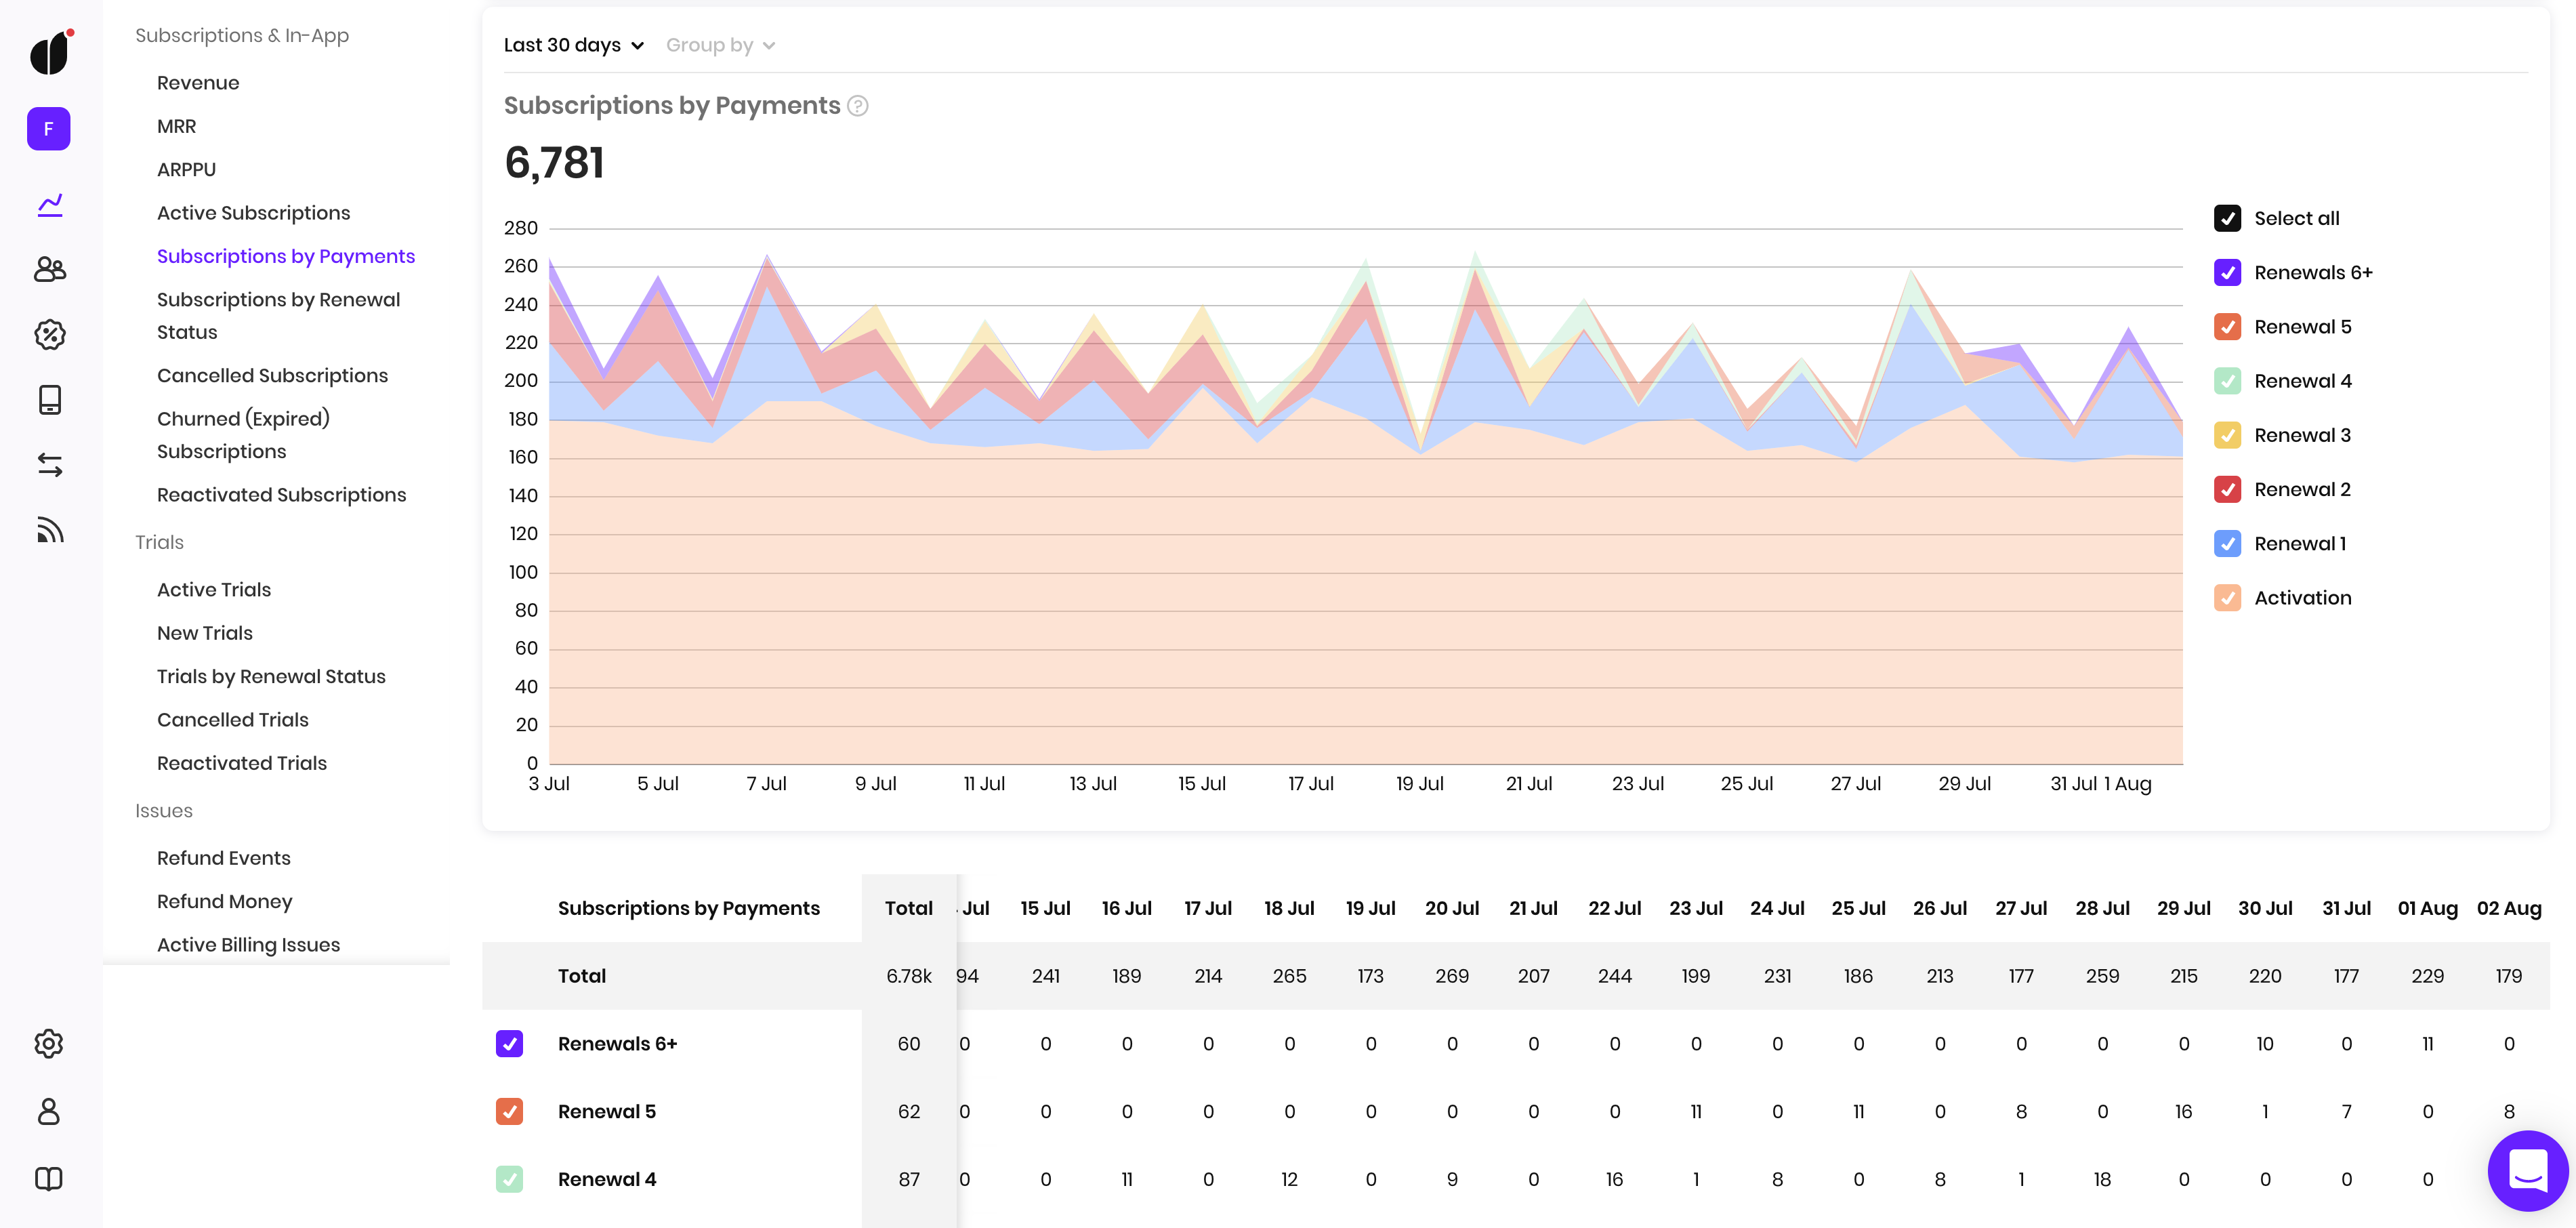Open Cancelled Trials report
The width and height of the screenshot is (2576, 1228).
pos(232,720)
